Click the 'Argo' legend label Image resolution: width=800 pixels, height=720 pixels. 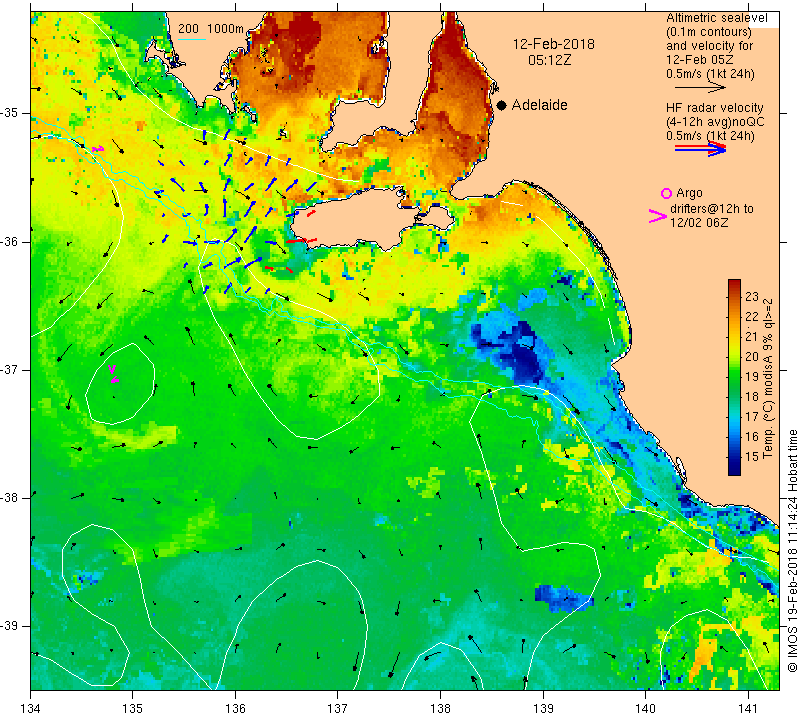point(689,193)
